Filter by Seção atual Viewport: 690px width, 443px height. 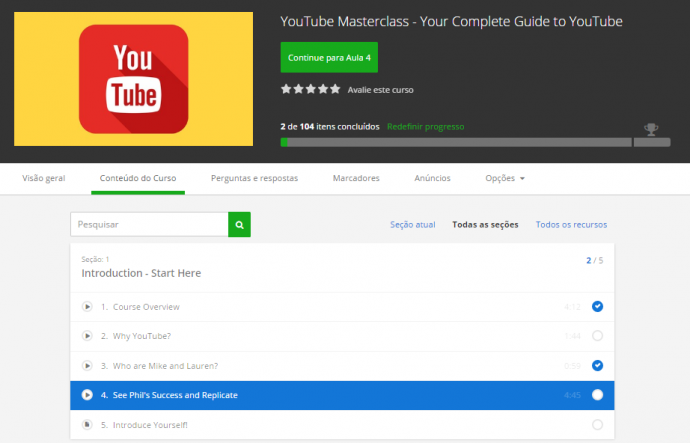pyautogui.click(x=412, y=225)
